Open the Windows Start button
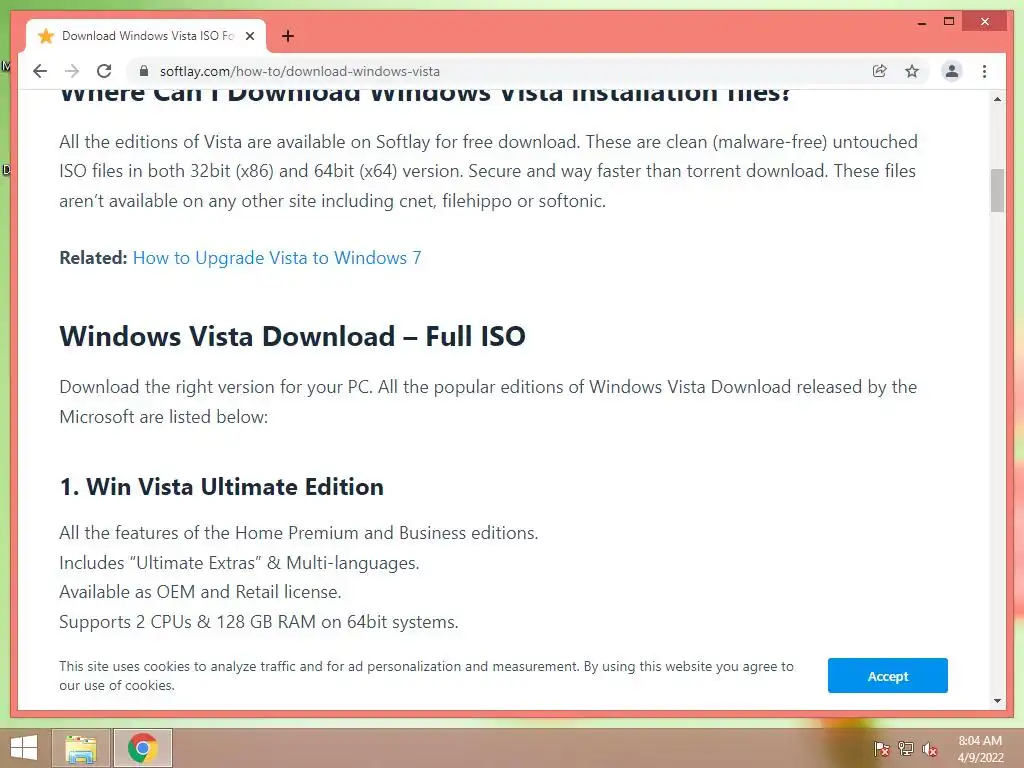Image resolution: width=1024 pixels, height=768 pixels. (24, 748)
